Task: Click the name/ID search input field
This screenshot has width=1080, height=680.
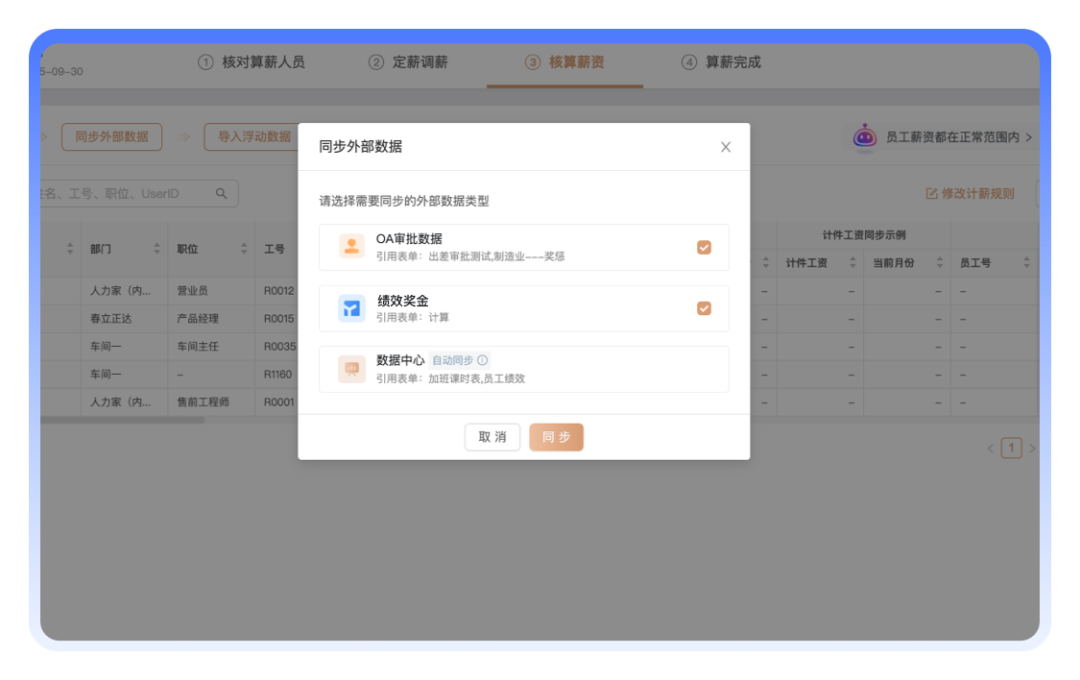Action: (x=125, y=194)
